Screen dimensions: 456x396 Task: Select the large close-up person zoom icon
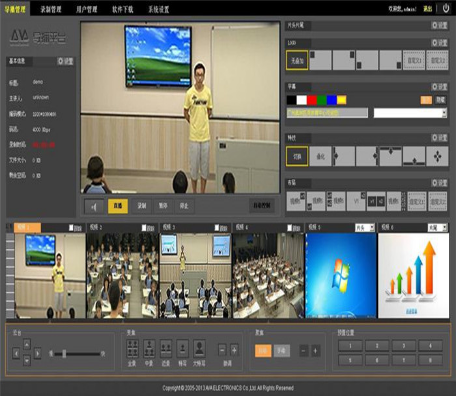(x=199, y=349)
